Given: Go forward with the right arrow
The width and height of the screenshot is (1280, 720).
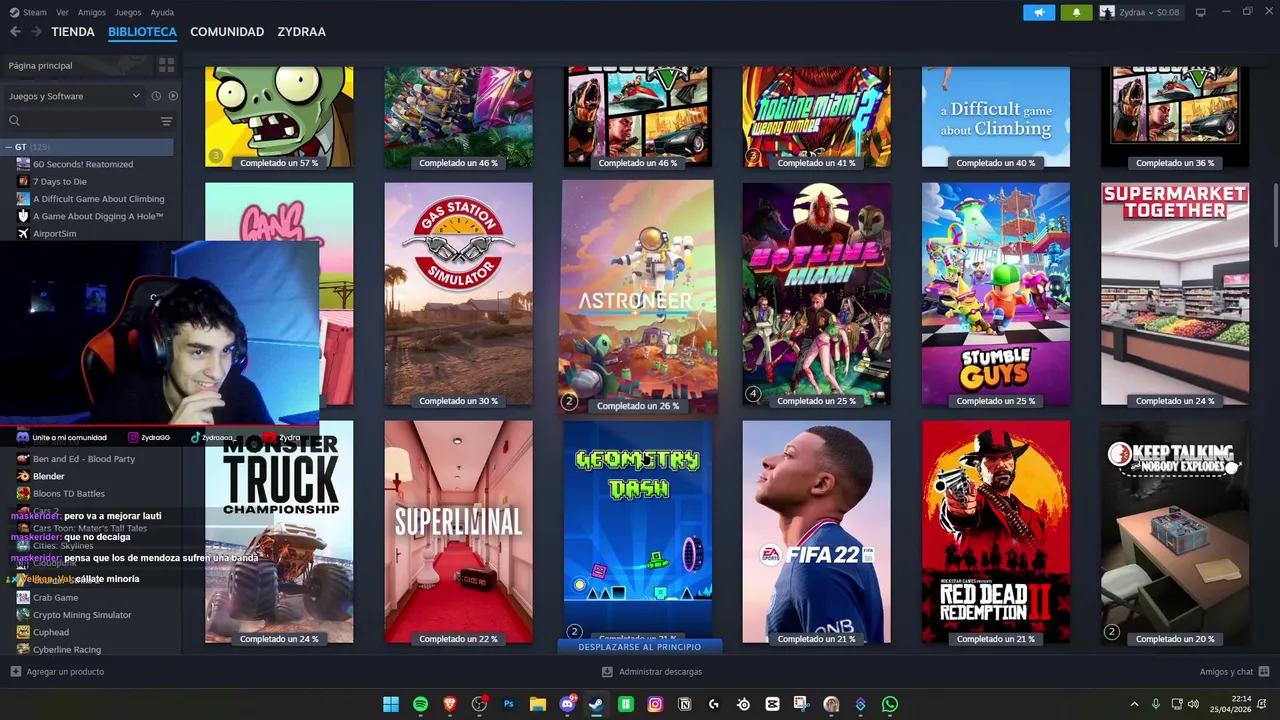Looking at the screenshot, I should point(37,32).
